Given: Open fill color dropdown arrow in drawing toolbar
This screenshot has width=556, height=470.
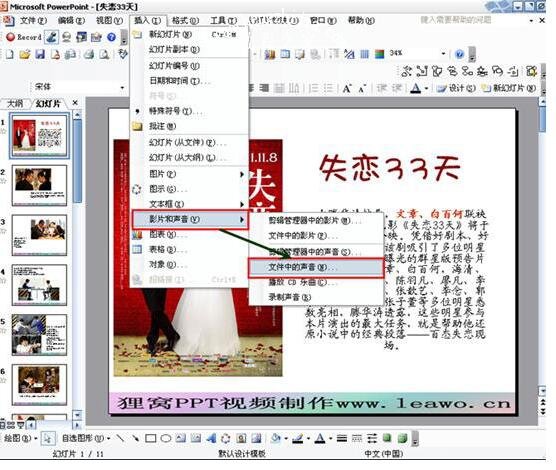Looking at the screenshot, I should tap(285, 439).
